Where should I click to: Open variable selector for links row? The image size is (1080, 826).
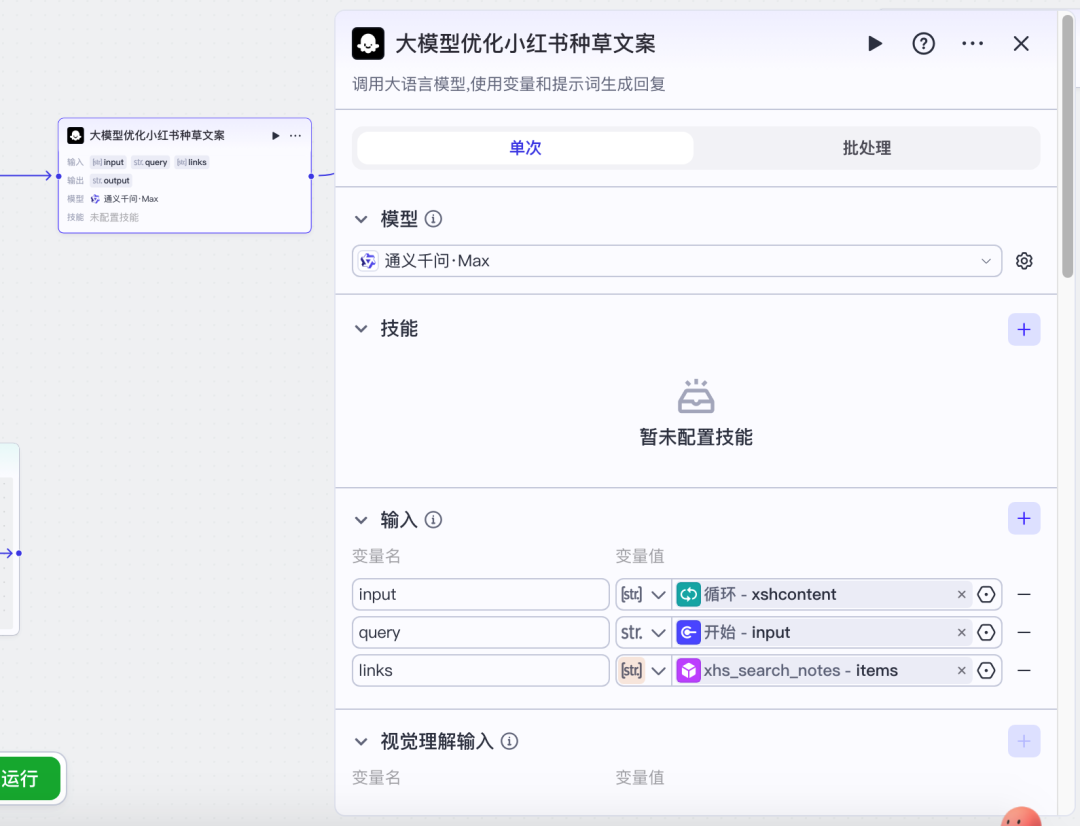click(986, 670)
